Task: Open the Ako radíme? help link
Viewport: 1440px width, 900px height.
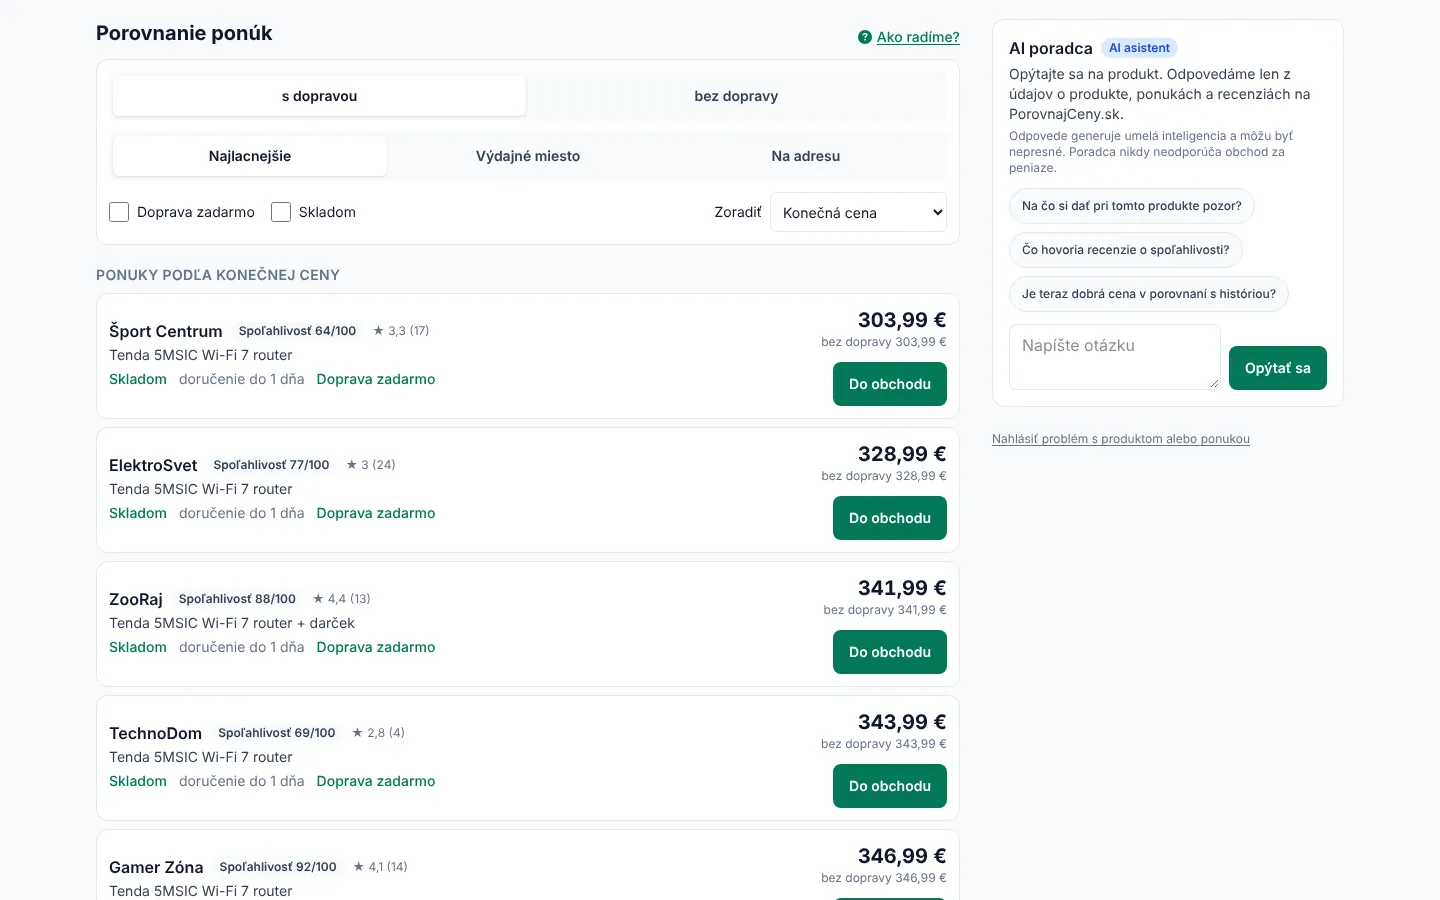Action: 918,37
